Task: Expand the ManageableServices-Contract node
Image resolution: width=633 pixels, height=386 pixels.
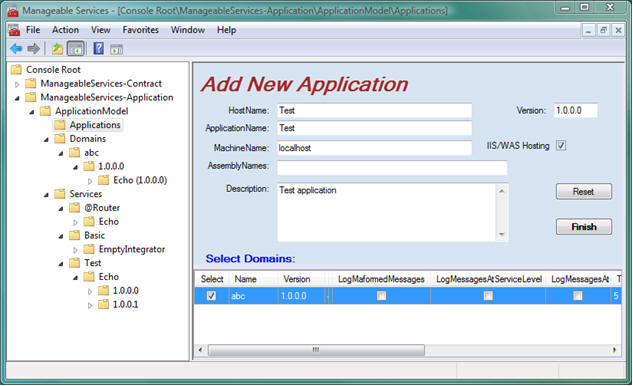Action: click(x=17, y=84)
